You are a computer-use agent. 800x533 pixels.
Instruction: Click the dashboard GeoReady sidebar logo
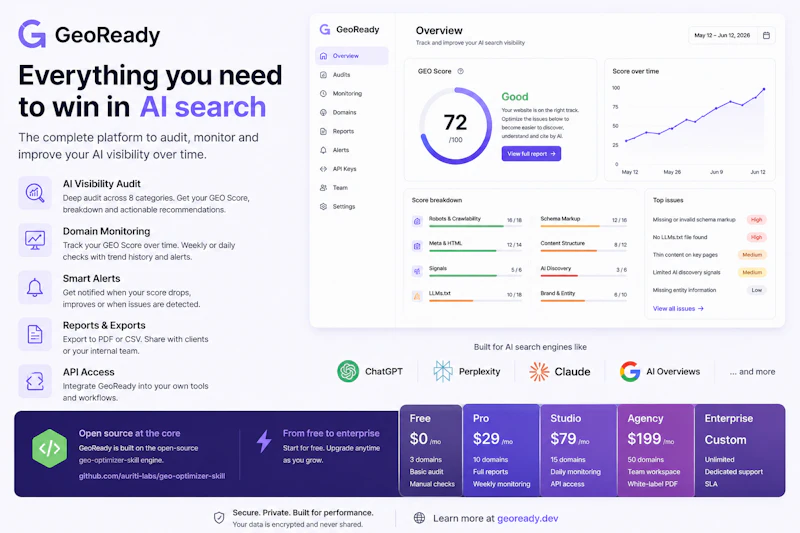point(349,30)
